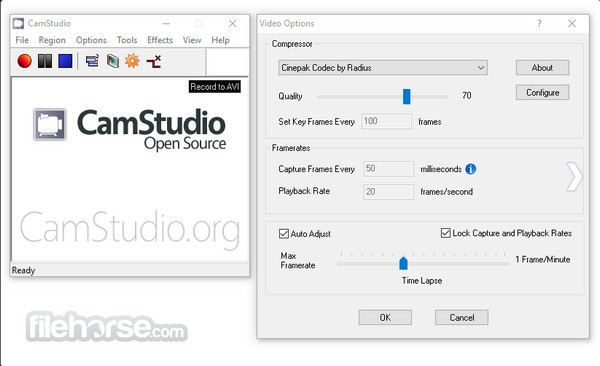Open video annotations orange sun icon
This screenshot has height=366, width=600.
point(132,61)
